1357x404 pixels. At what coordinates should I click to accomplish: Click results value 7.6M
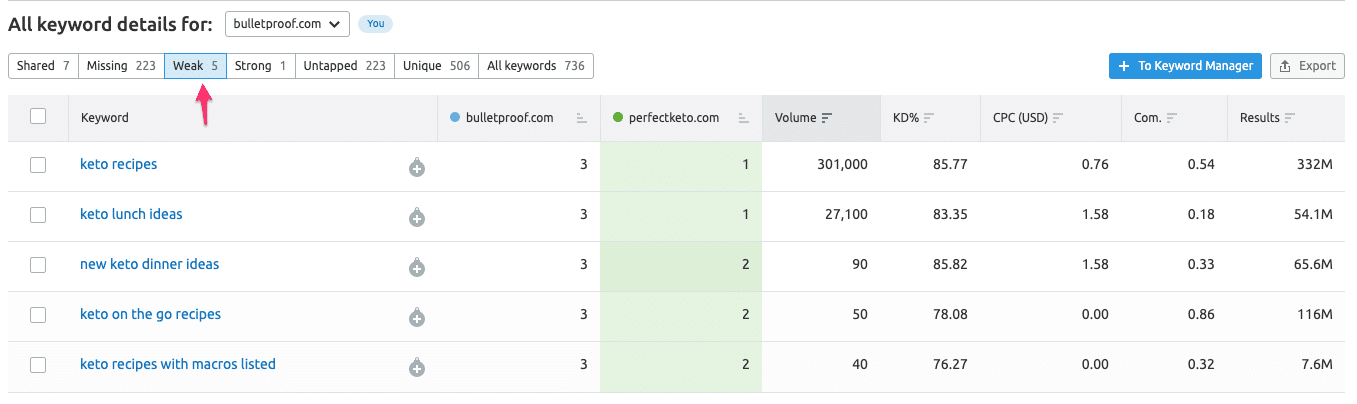click(1316, 365)
